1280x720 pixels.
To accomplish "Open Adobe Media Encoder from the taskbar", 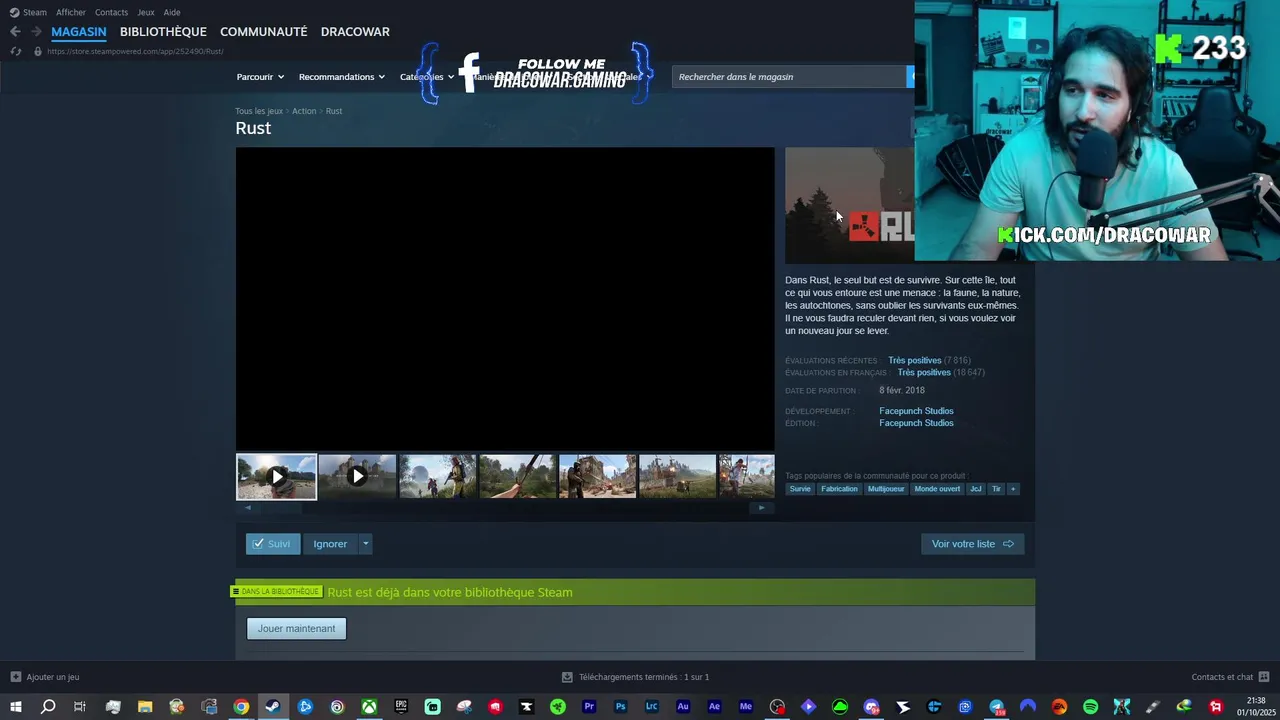I will coord(746,707).
